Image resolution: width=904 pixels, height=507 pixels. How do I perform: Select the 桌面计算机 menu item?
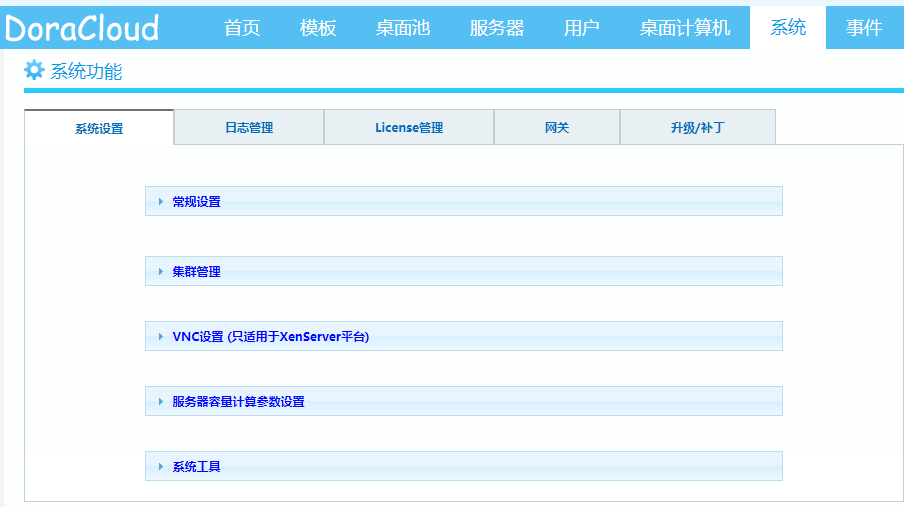coord(685,28)
